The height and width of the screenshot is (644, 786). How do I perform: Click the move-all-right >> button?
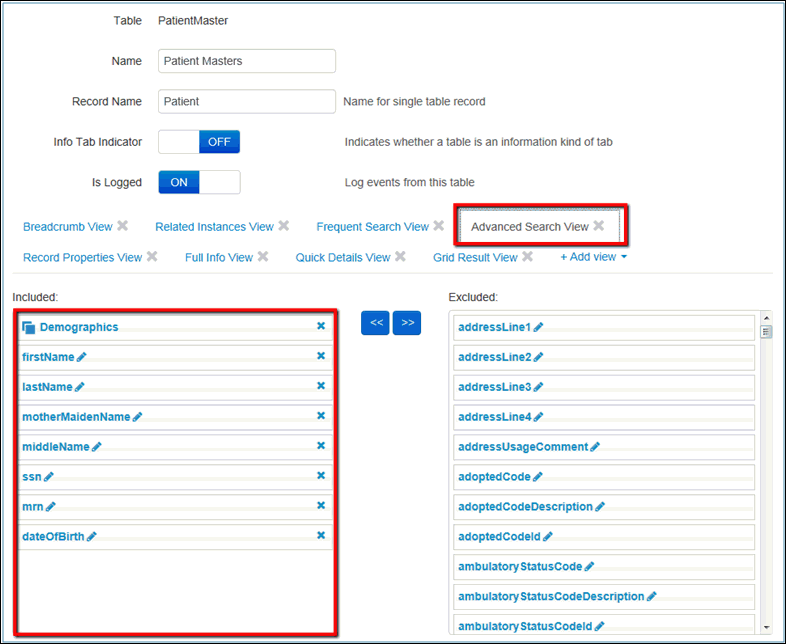[x=407, y=323]
